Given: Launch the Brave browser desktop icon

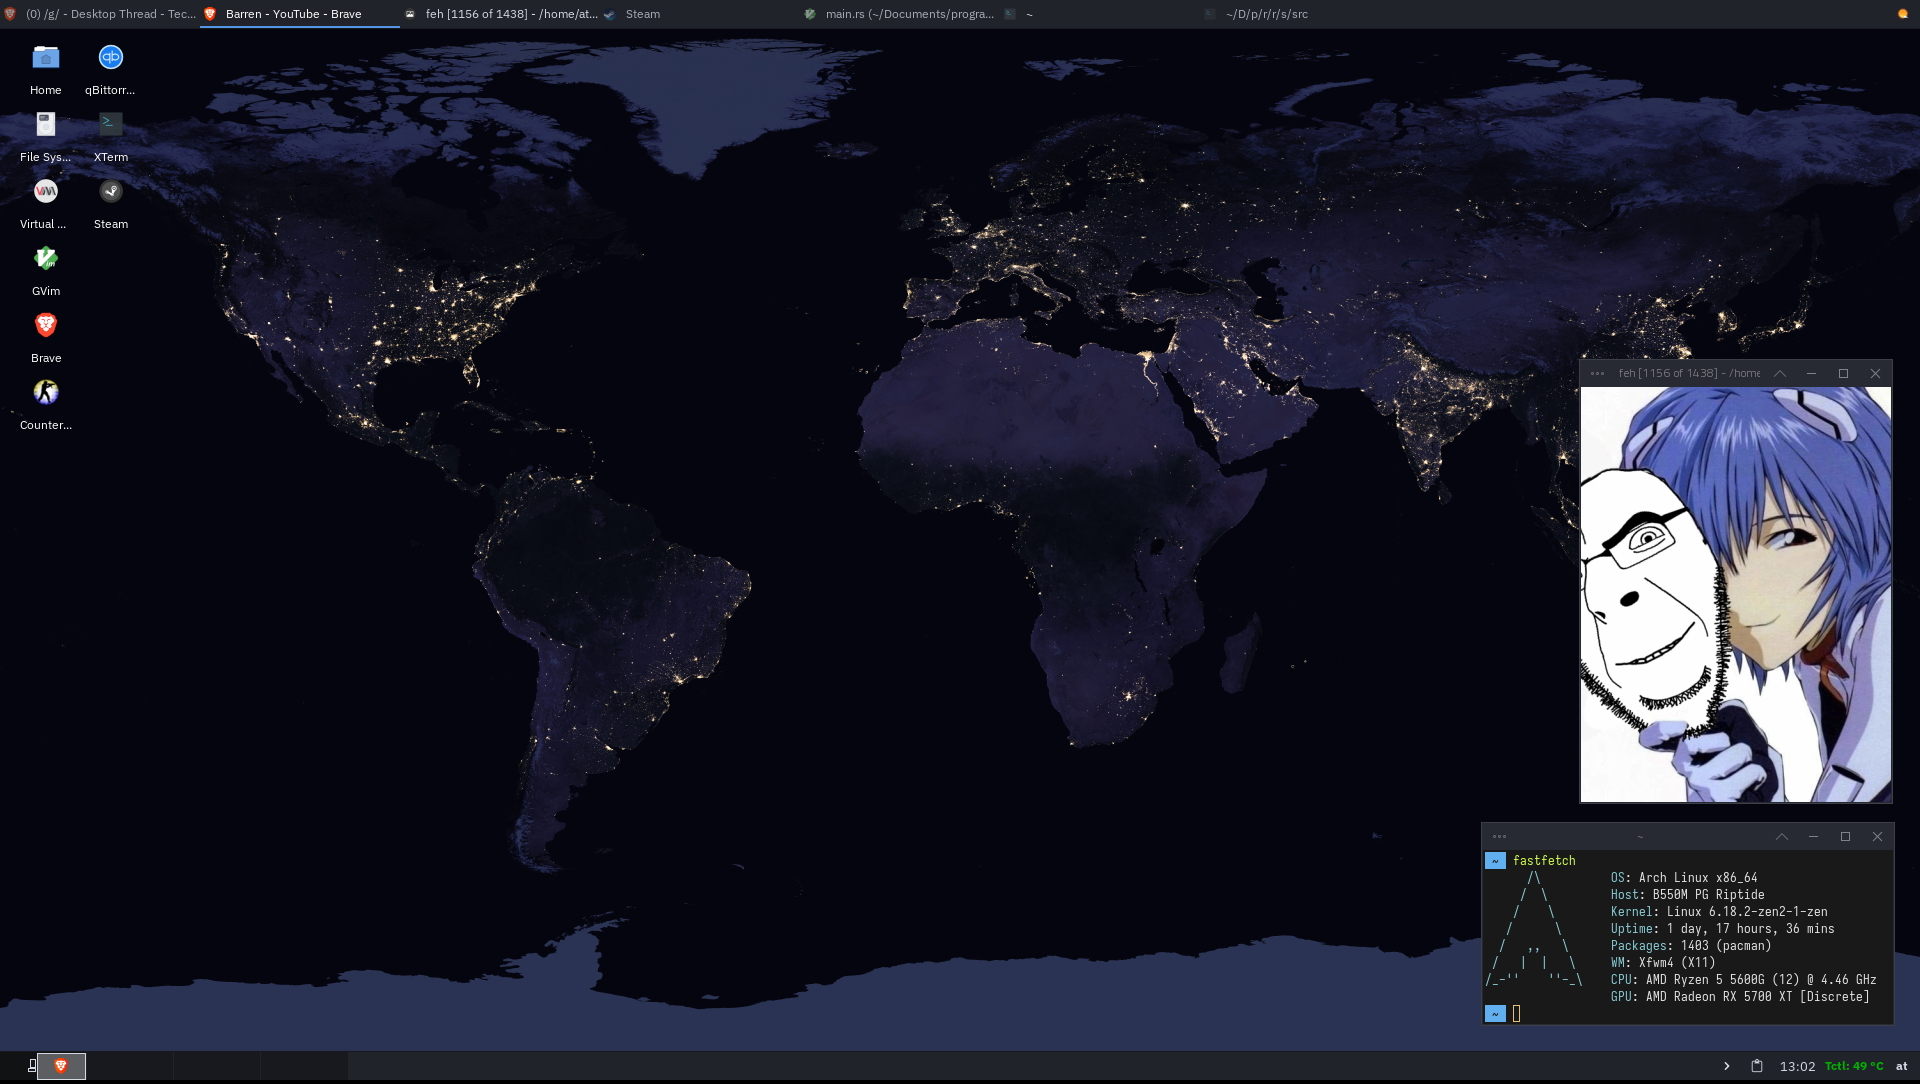Looking at the screenshot, I should [x=45, y=326].
